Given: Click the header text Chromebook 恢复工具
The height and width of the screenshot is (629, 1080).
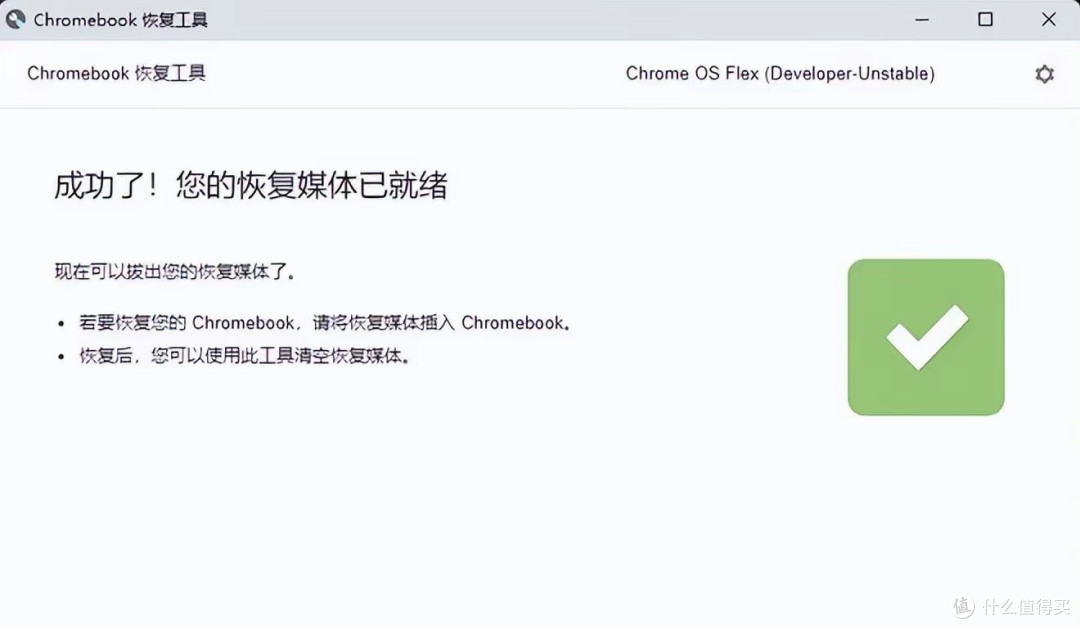Looking at the screenshot, I should 116,73.
